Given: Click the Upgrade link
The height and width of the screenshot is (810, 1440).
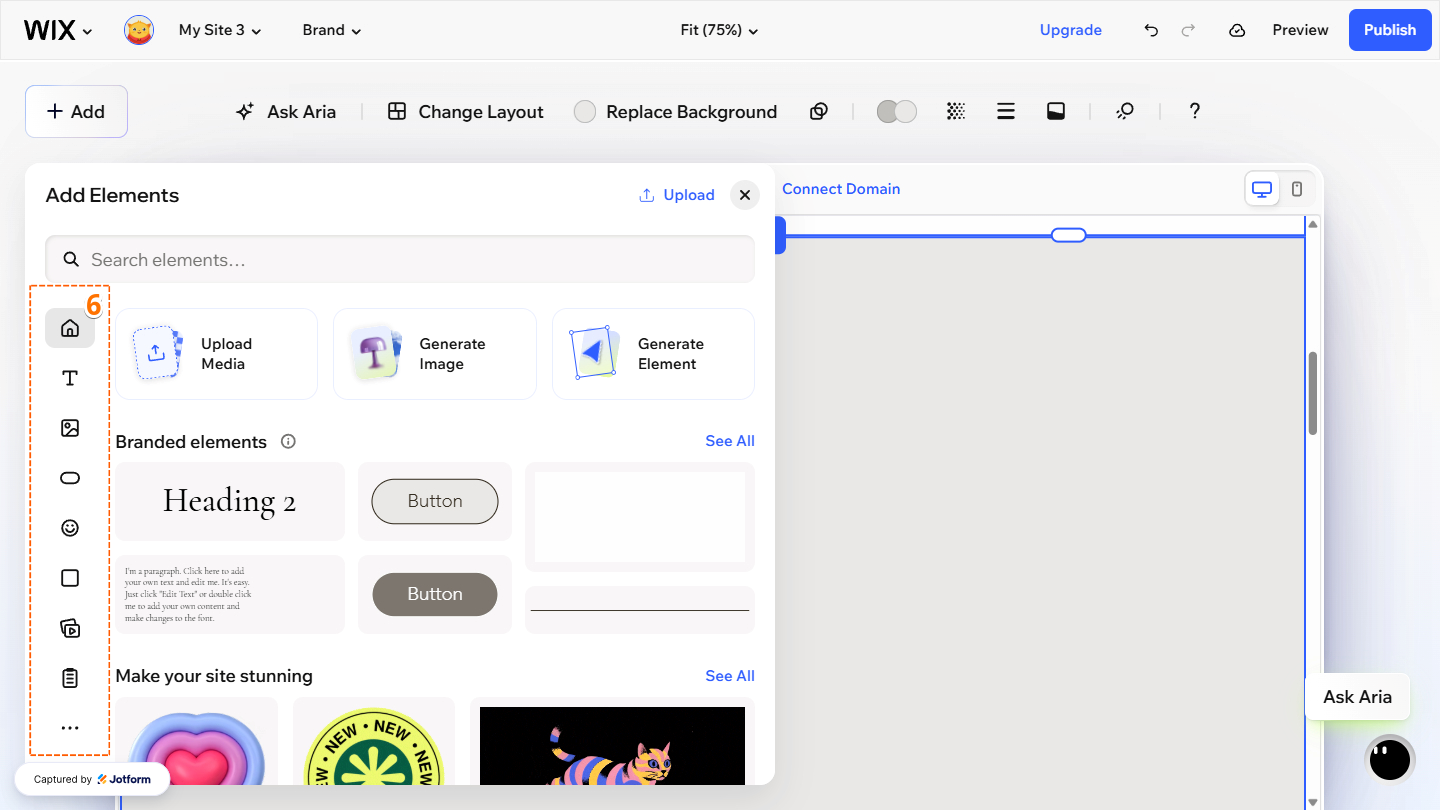Looking at the screenshot, I should (x=1071, y=30).
